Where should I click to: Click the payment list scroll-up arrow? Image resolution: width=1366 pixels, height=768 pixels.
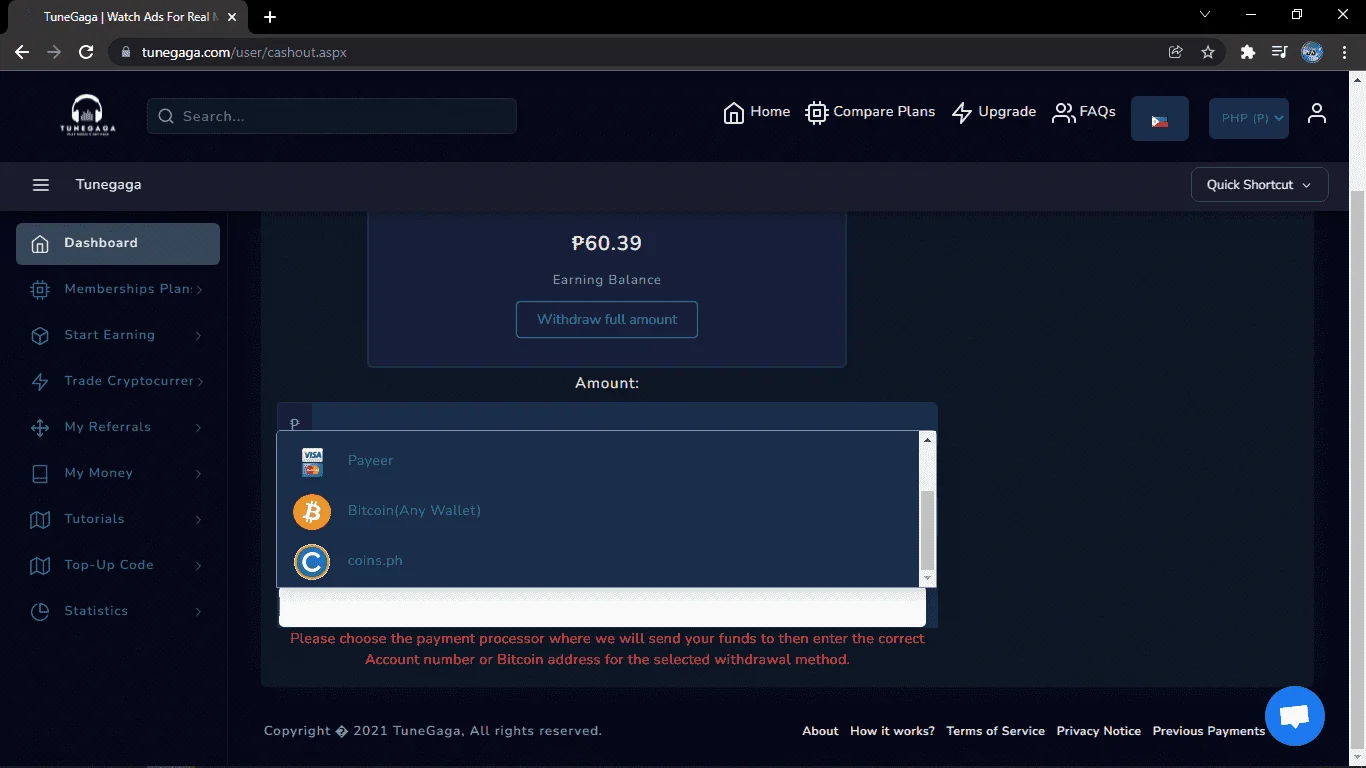pos(927,440)
